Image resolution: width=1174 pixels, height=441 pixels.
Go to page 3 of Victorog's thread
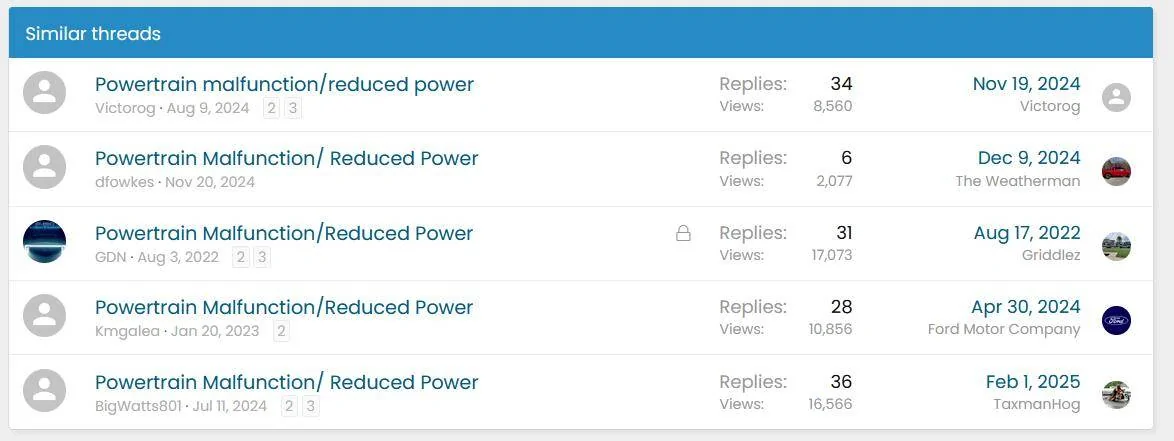293,108
